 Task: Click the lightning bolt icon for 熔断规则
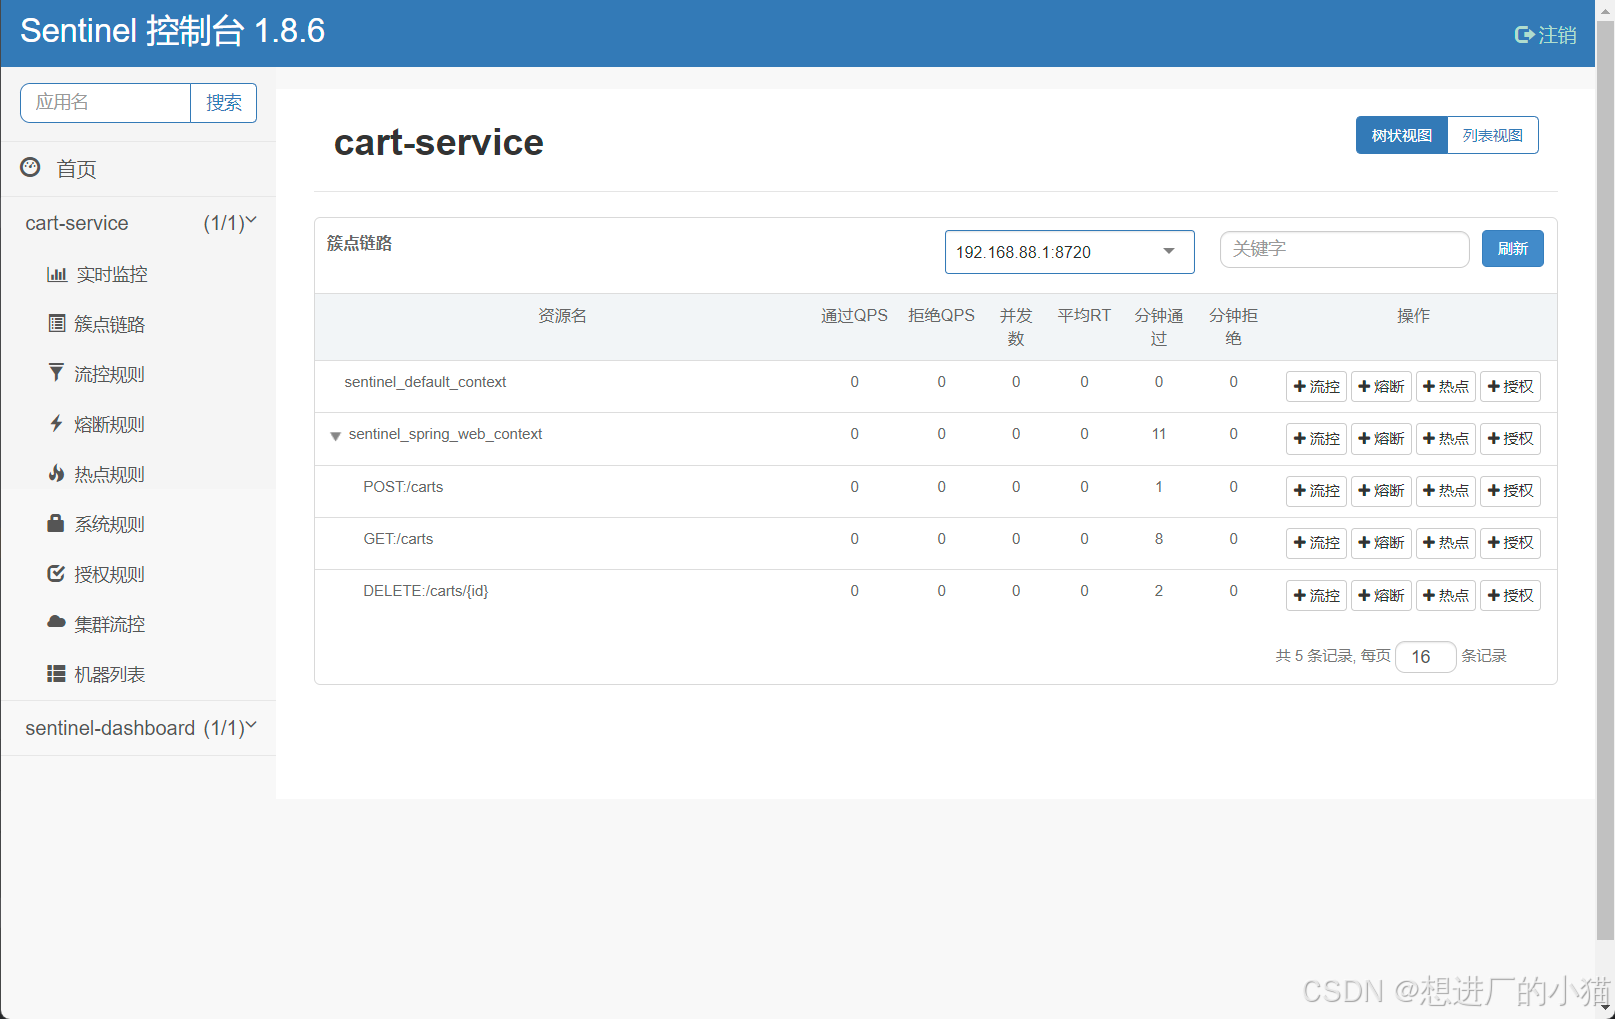coord(56,423)
